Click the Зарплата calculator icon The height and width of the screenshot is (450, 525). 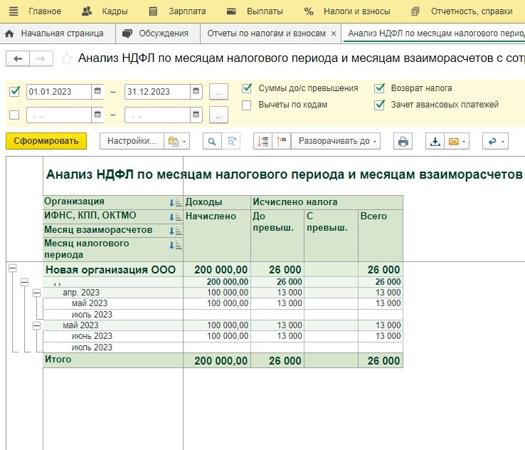(153, 12)
